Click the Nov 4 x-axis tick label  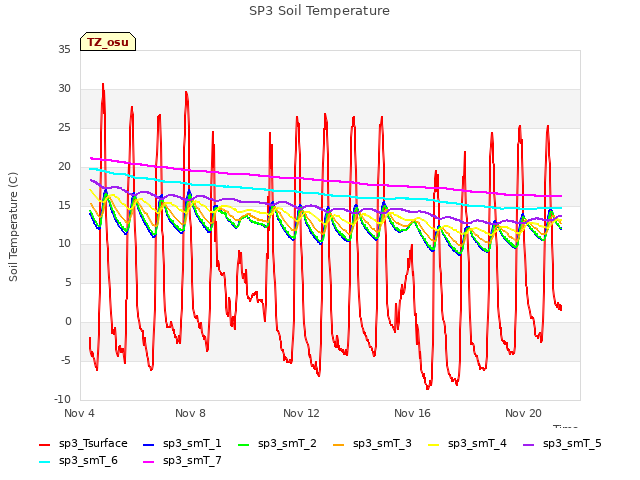pyautogui.click(x=79, y=413)
